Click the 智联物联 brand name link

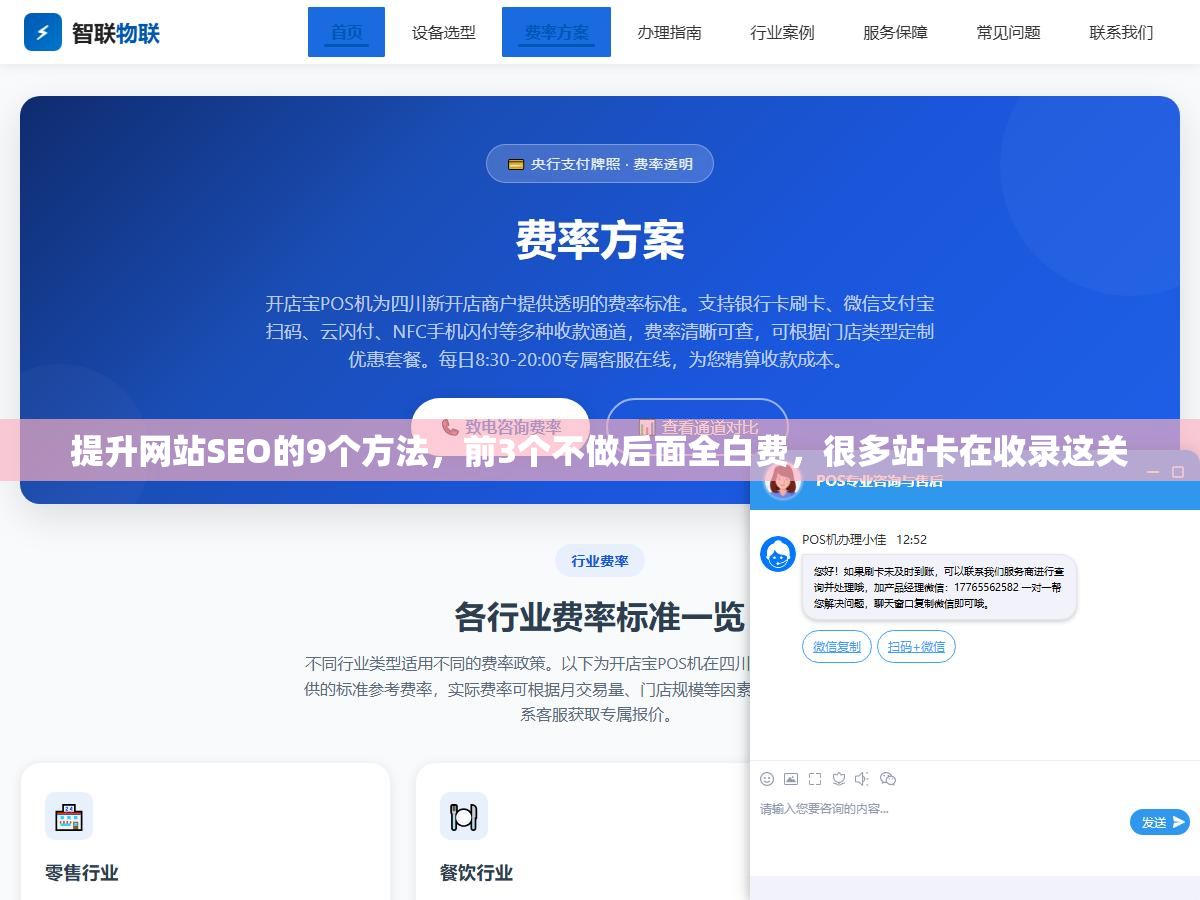point(116,33)
